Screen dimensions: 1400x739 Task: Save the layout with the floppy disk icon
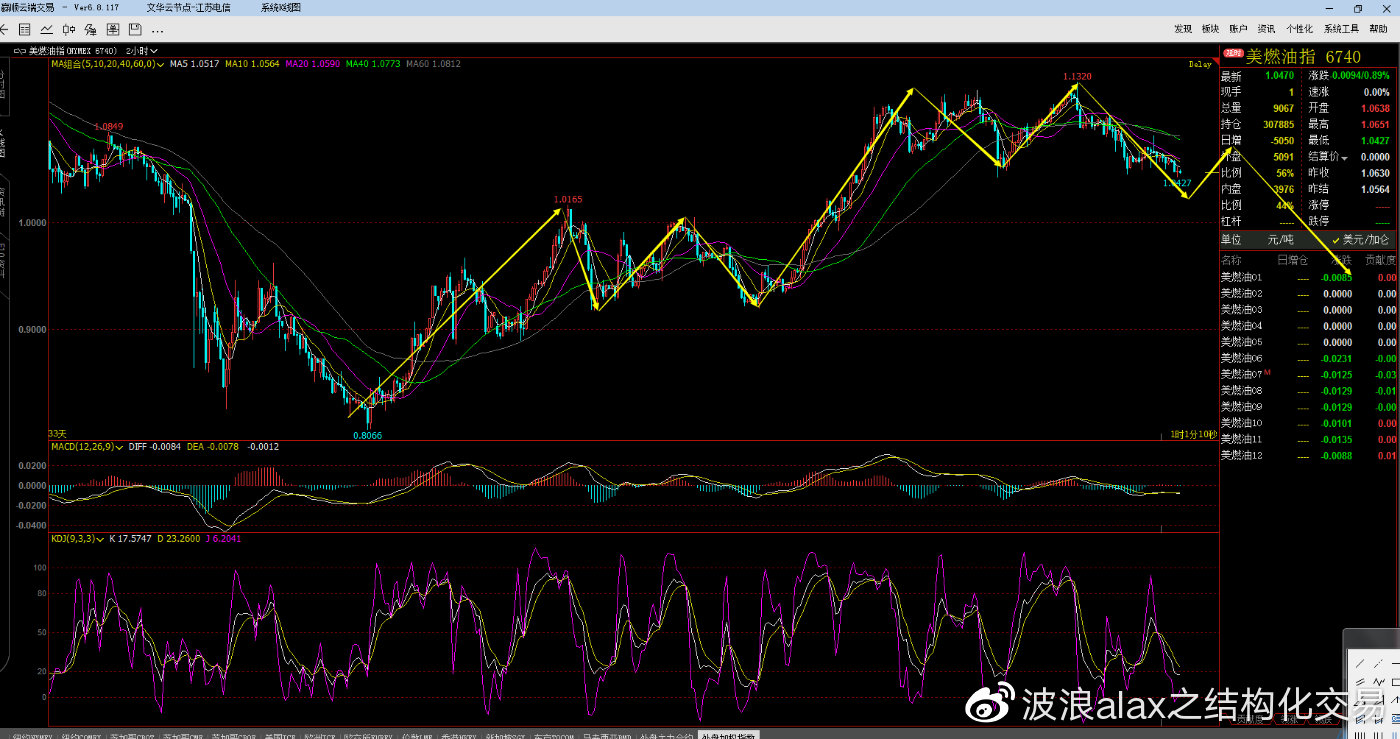point(135,29)
